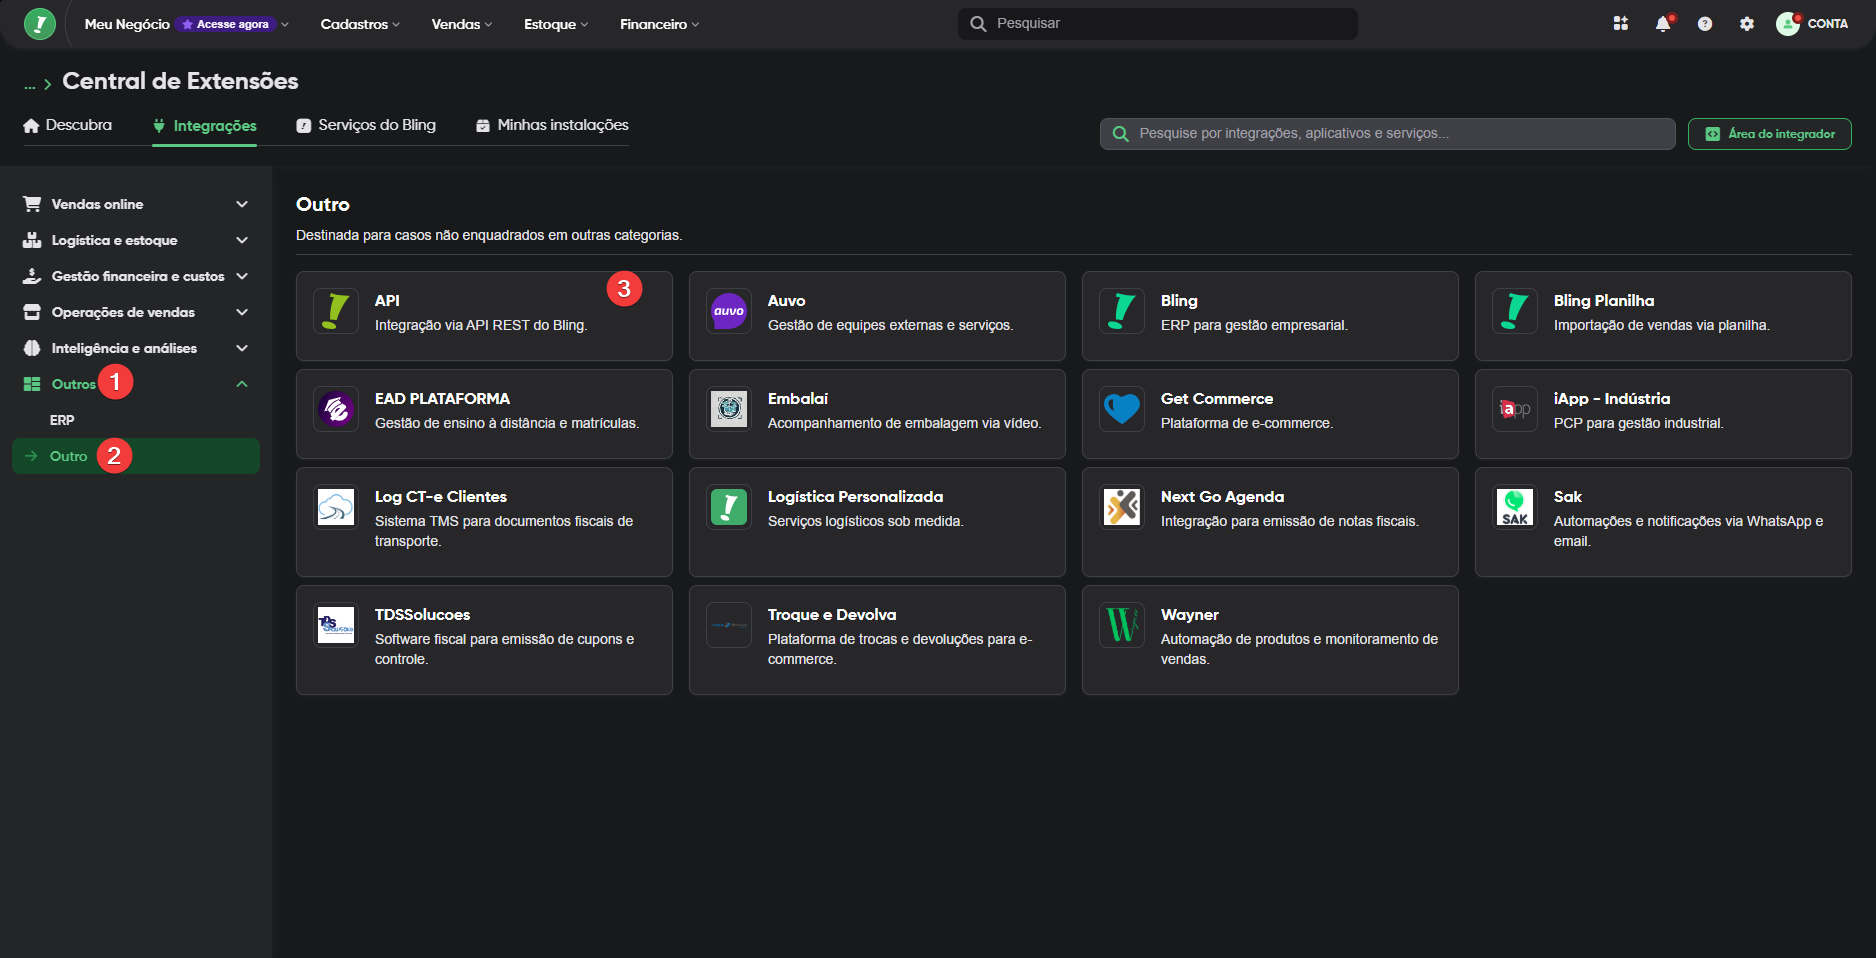
Task: Open the Auvo card title
Action: 786,301
